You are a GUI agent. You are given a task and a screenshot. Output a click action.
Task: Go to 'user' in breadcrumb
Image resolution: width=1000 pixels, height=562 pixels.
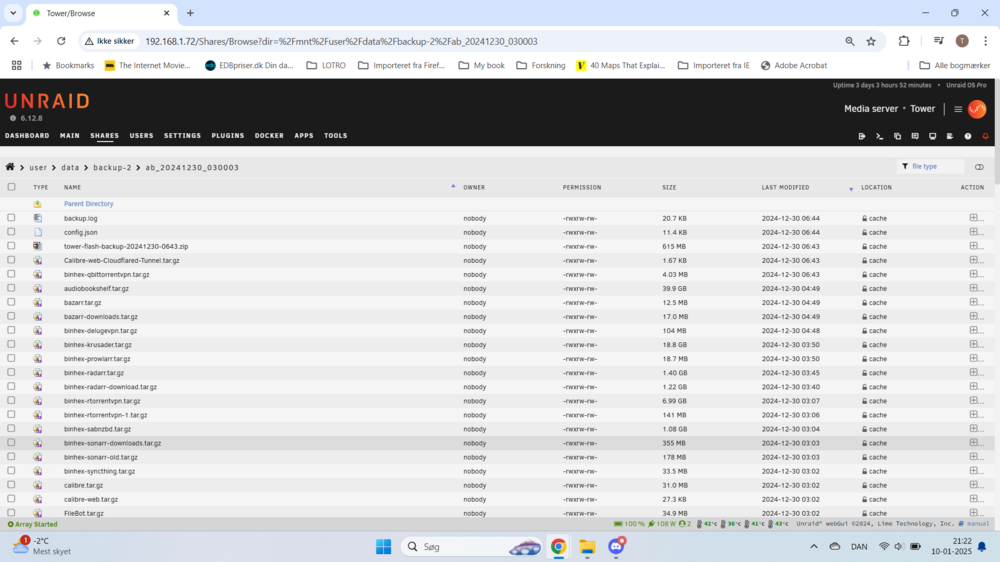pos(38,168)
